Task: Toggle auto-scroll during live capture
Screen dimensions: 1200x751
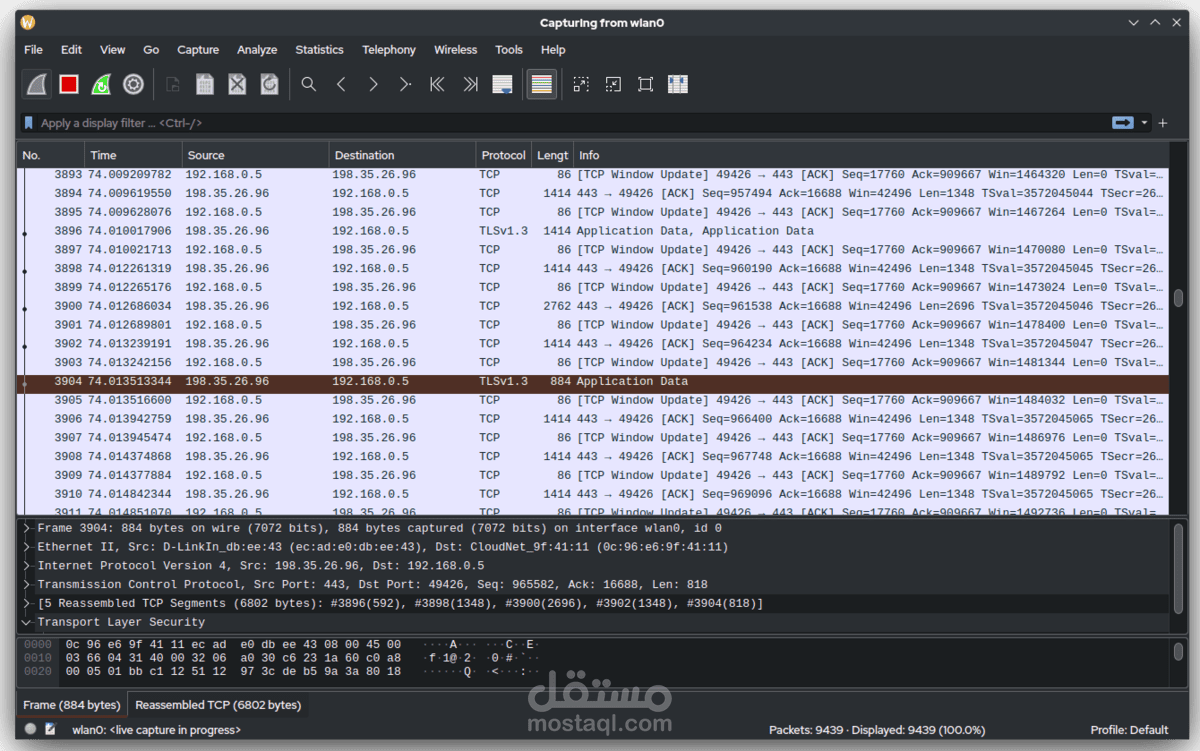Action: pos(502,85)
